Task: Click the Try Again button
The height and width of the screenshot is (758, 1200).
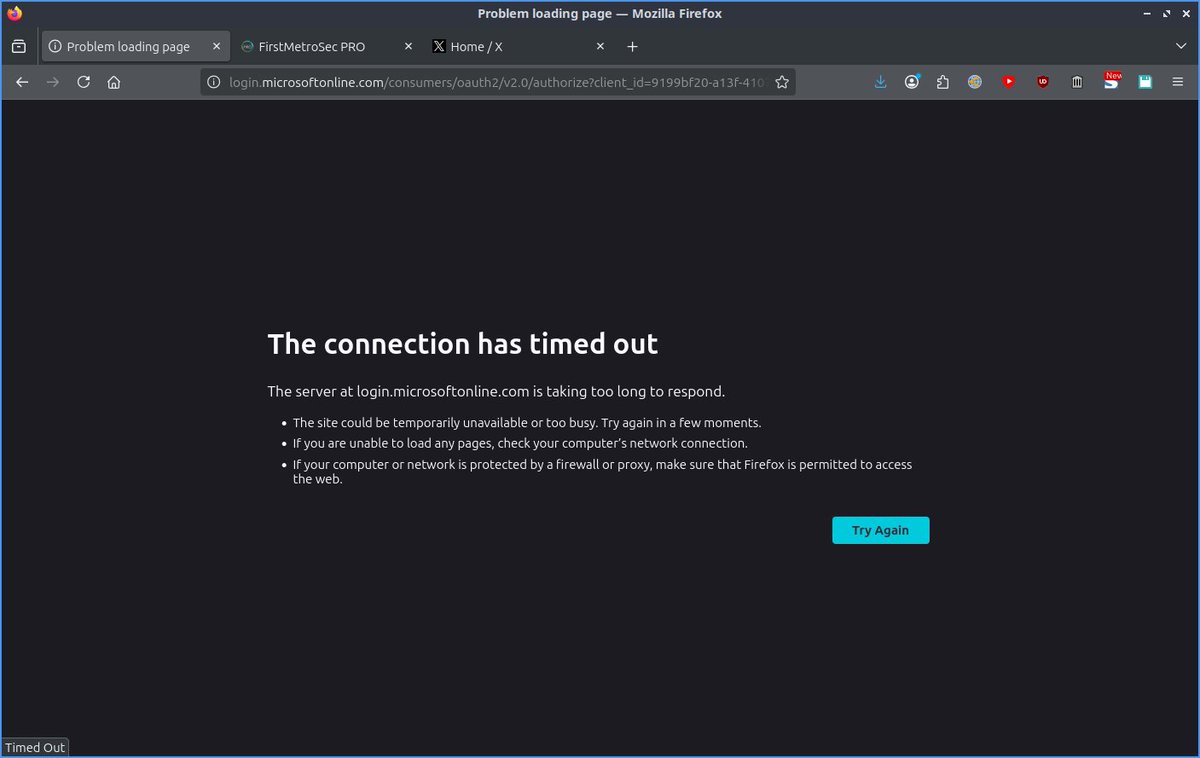Action: click(x=880, y=530)
